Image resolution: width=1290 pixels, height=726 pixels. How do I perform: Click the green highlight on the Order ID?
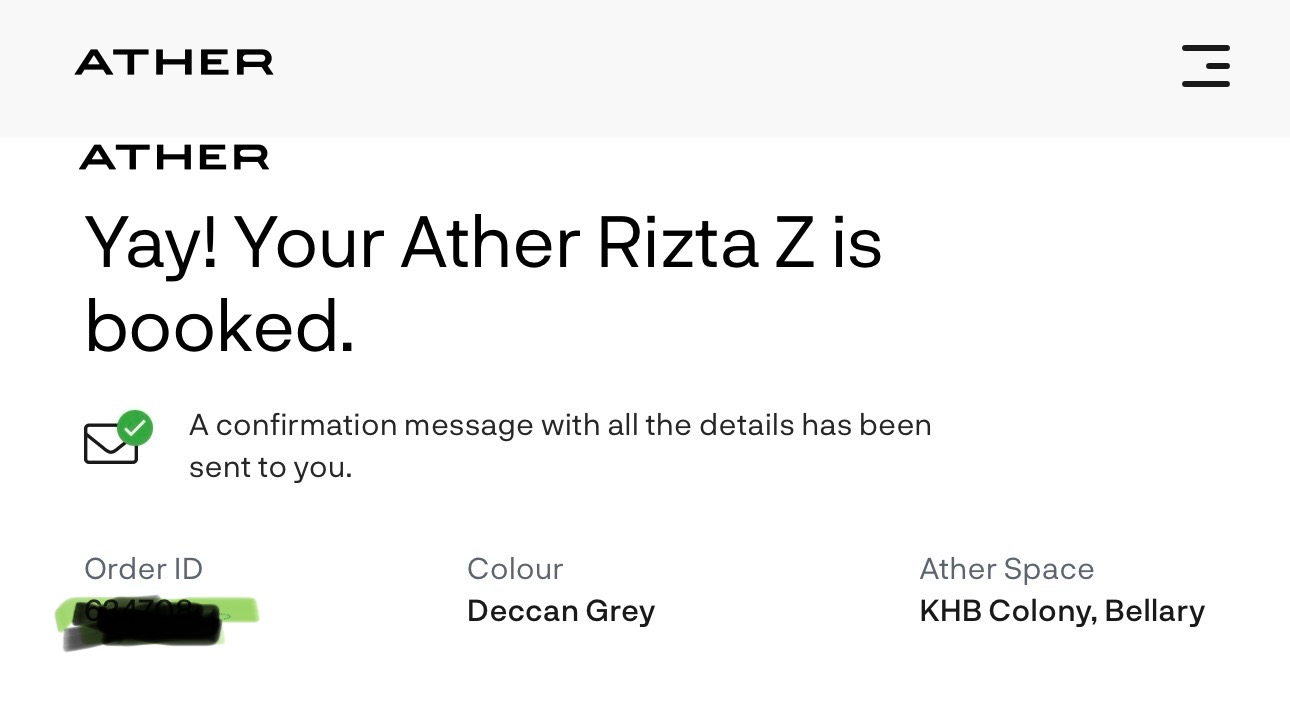click(x=238, y=609)
